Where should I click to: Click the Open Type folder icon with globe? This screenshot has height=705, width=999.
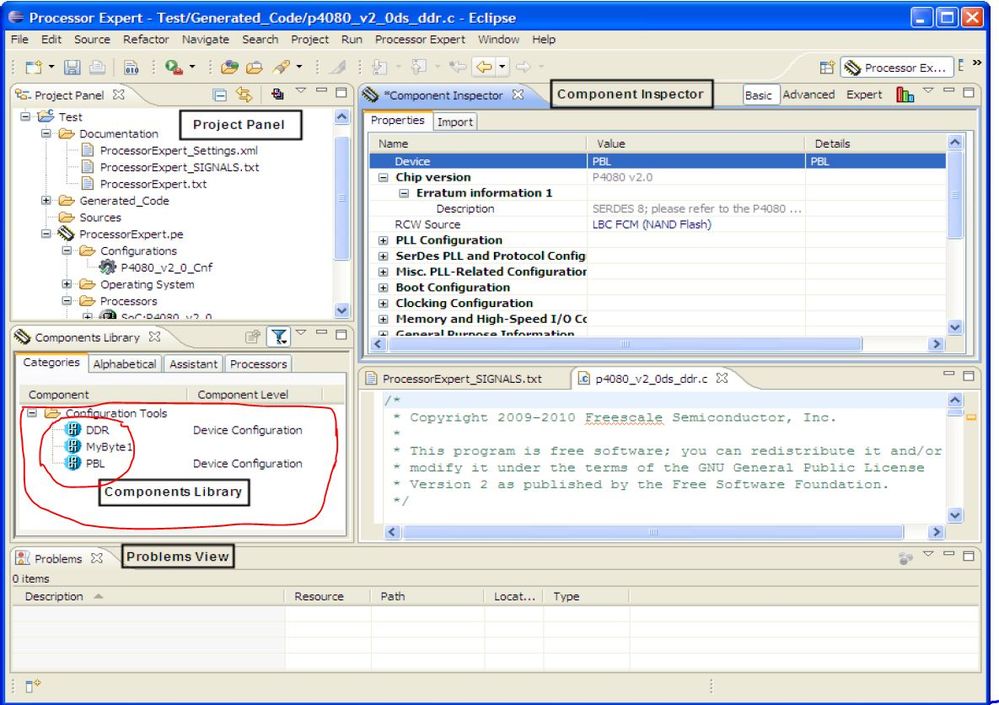[229, 67]
